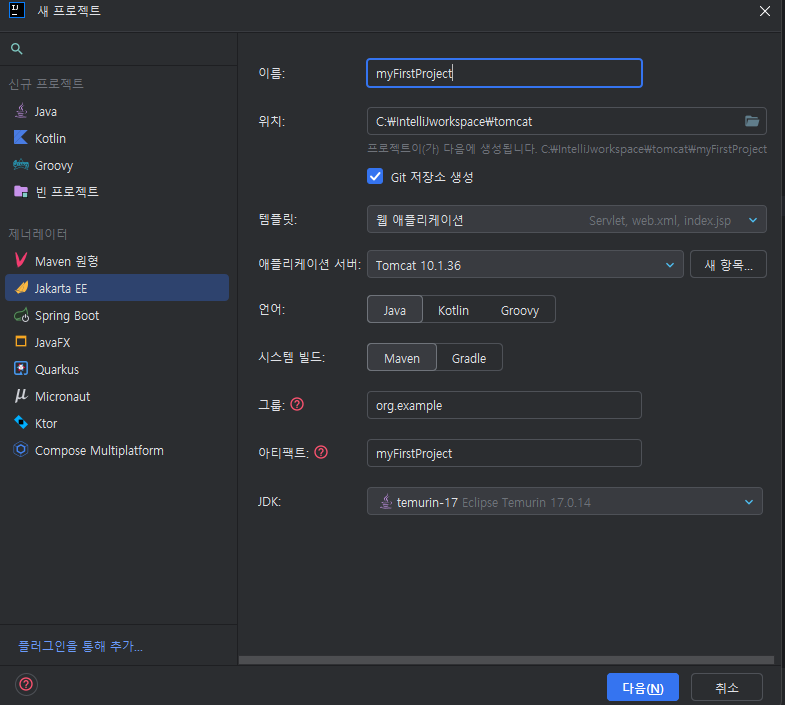Click the 아티팩트 input field
Screen dimensions: 785x705
(504, 453)
